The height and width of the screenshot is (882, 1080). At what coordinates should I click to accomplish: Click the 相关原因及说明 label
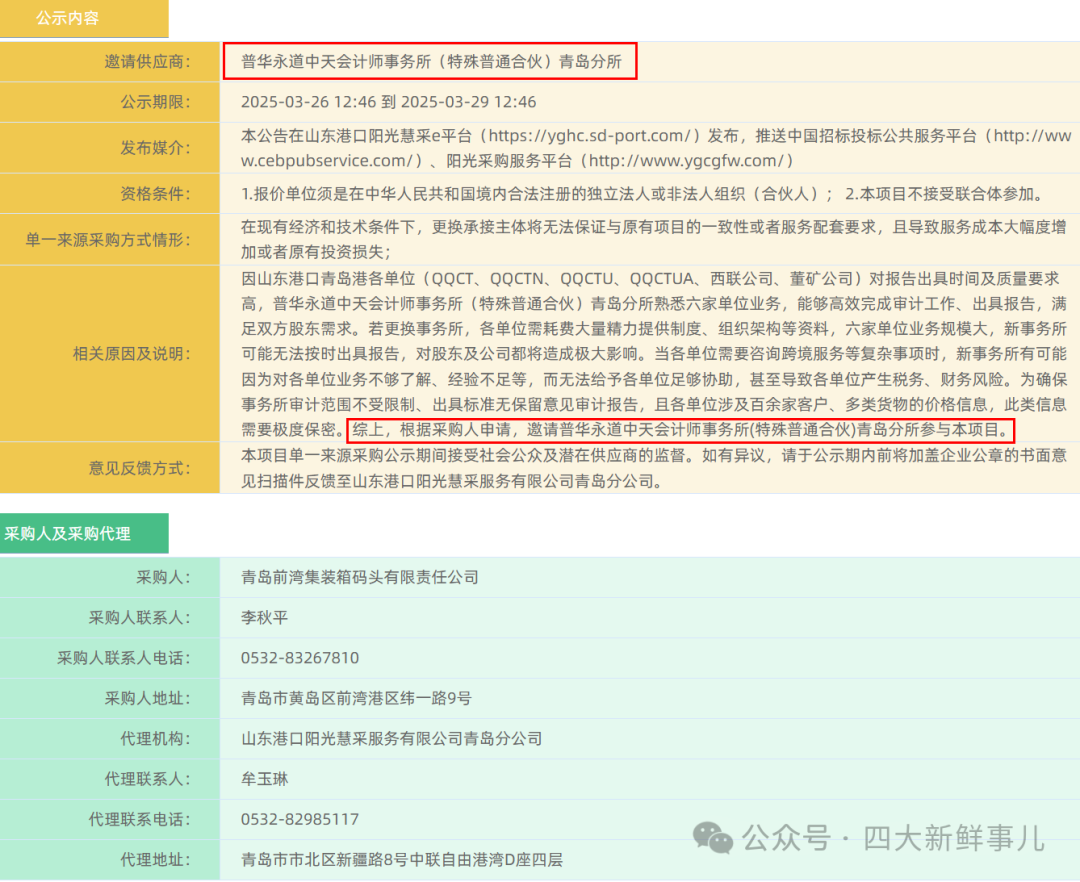pos(132,354)
